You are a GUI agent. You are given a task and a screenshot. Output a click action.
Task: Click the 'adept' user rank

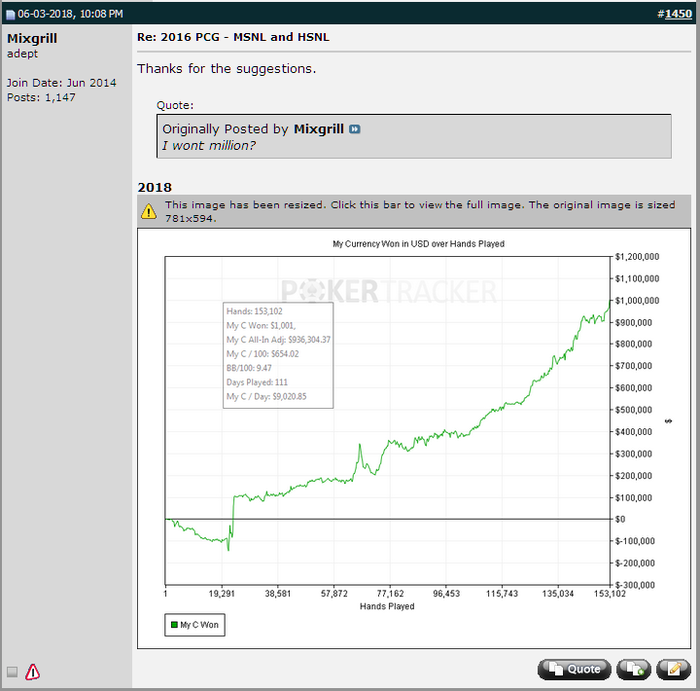(22, 54)
